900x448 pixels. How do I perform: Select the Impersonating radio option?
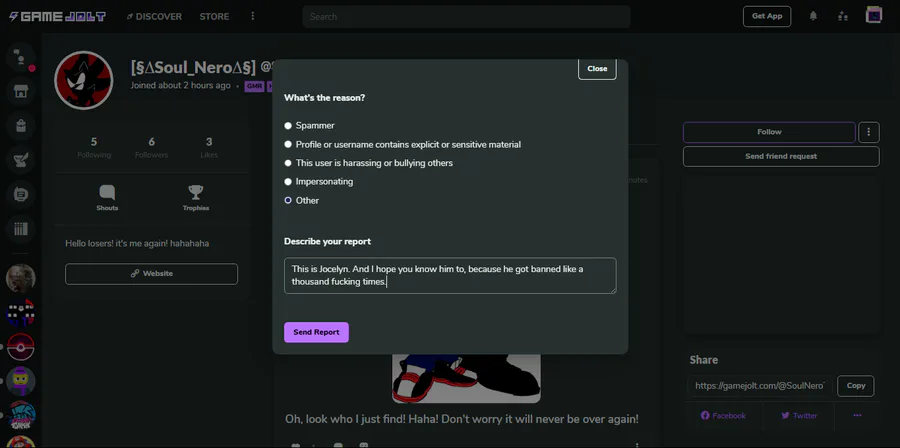(288, 182)
